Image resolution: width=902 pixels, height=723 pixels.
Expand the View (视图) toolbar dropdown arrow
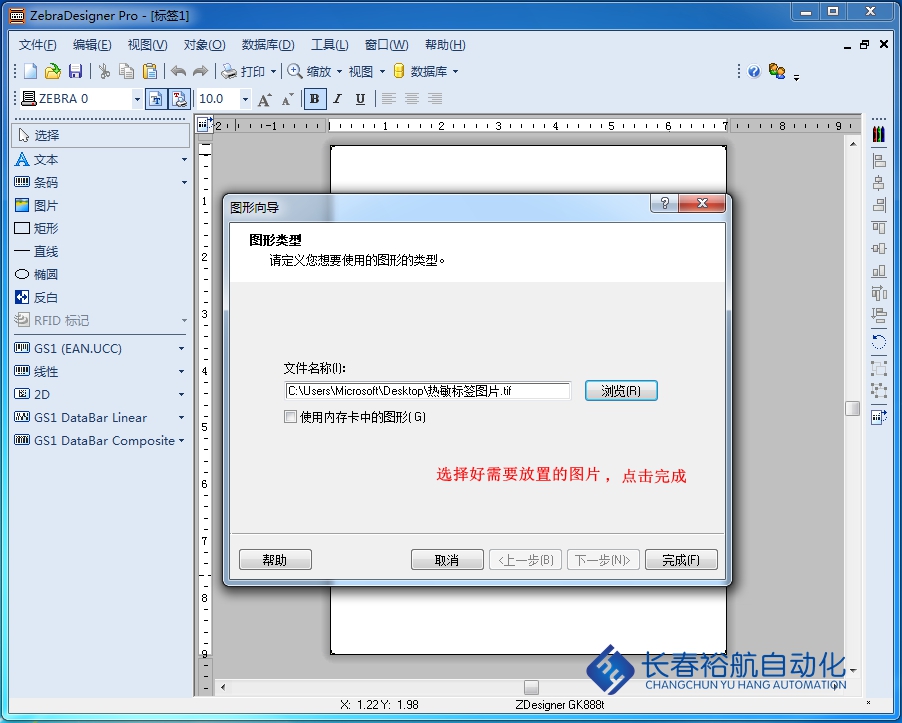(382, 71)
